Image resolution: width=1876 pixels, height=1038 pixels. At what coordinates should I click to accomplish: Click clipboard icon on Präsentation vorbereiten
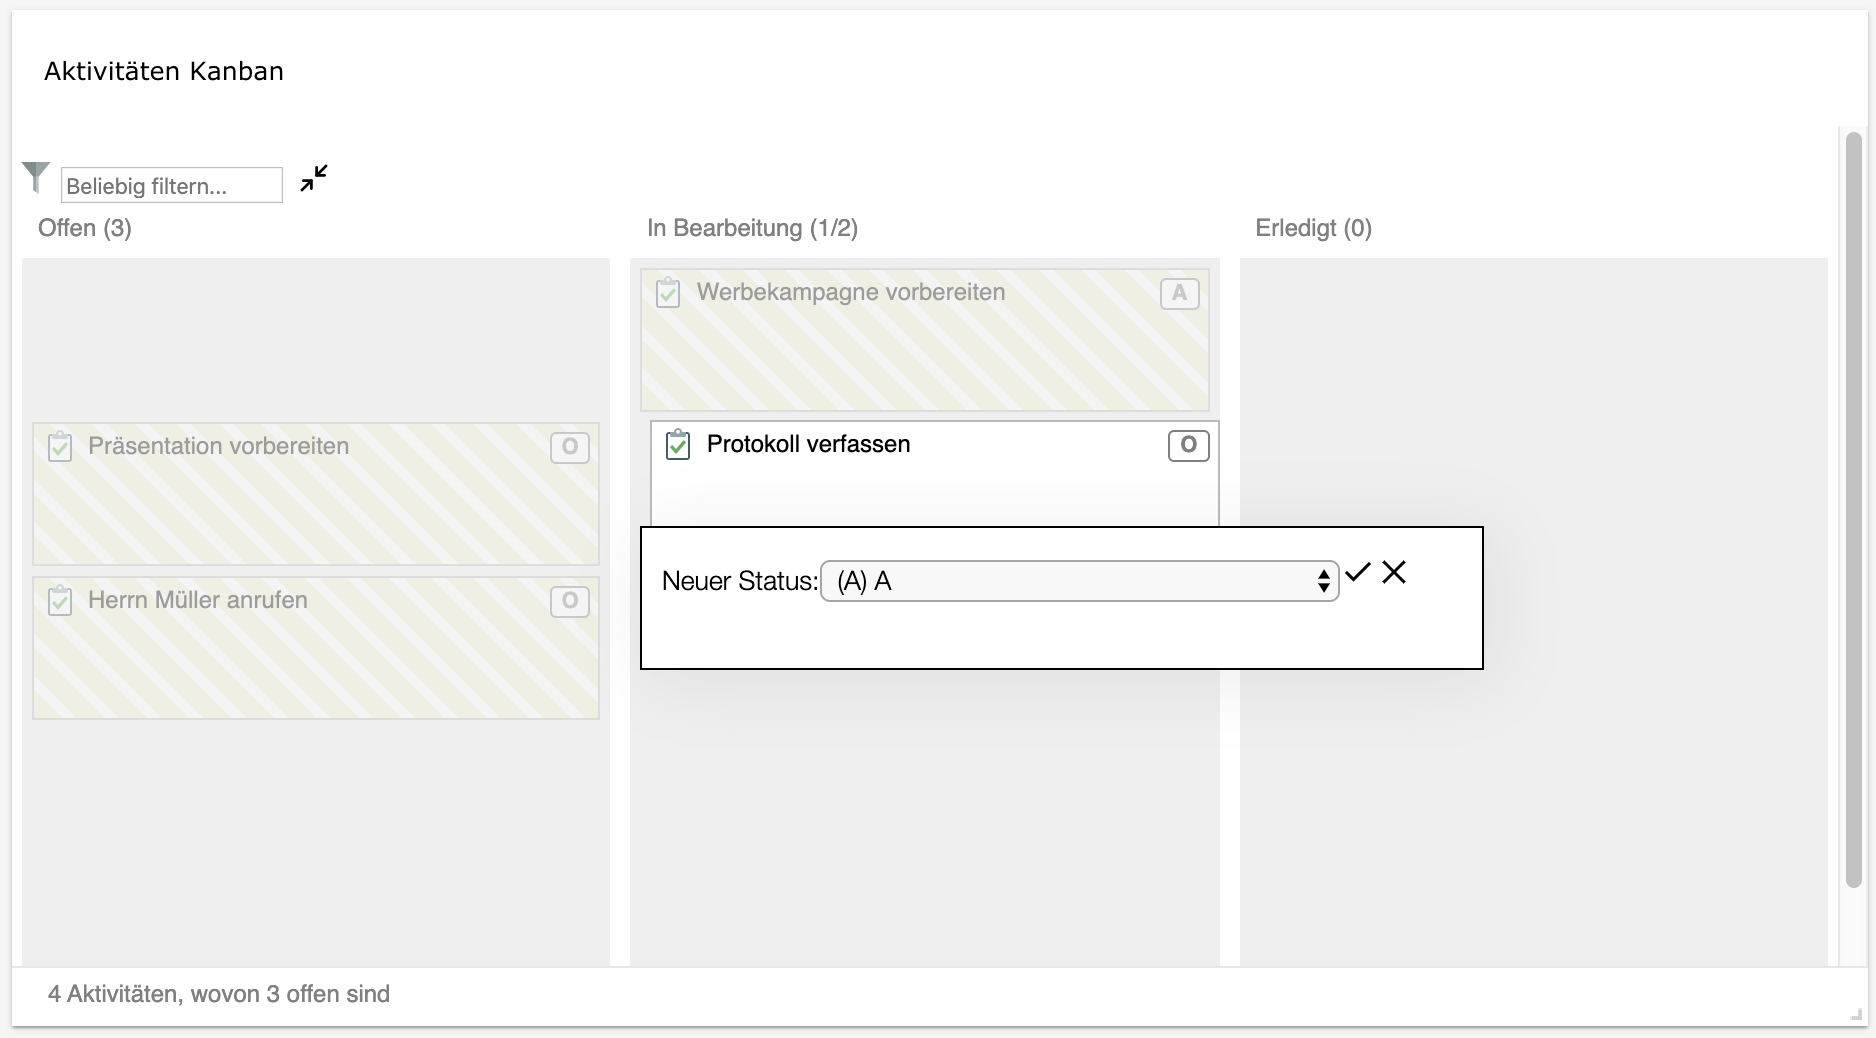60,447
